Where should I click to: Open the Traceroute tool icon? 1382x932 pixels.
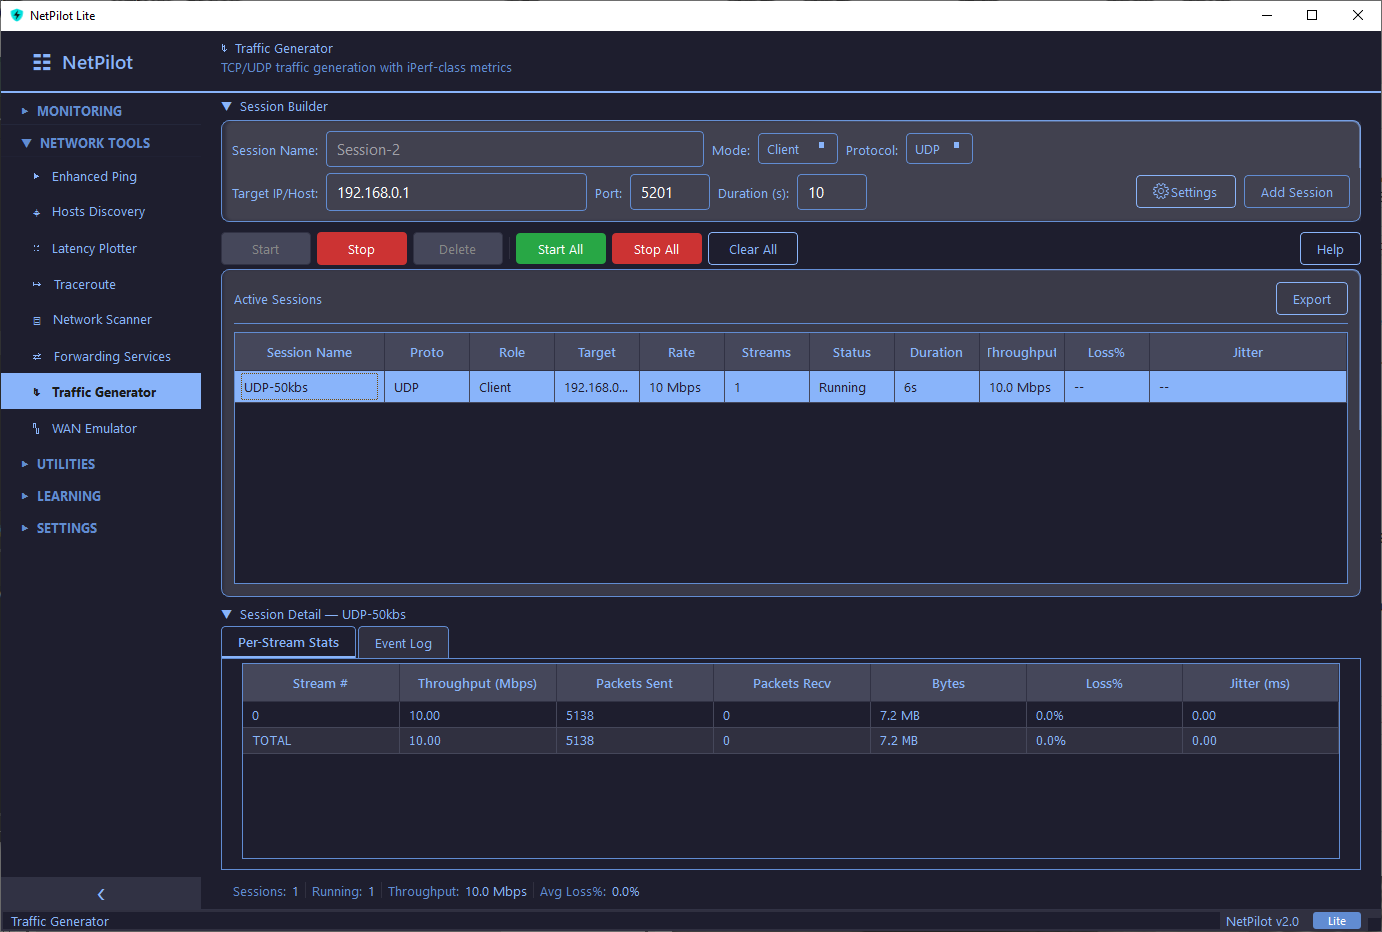tap(37, 284)
